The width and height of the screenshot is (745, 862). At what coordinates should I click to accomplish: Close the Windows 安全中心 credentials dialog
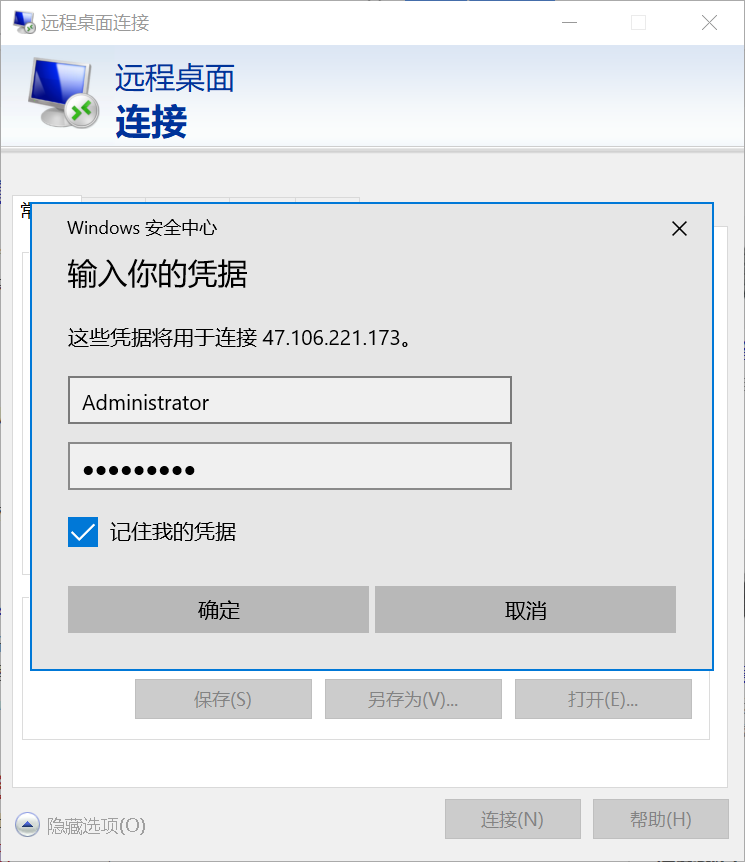pos(679,229)
